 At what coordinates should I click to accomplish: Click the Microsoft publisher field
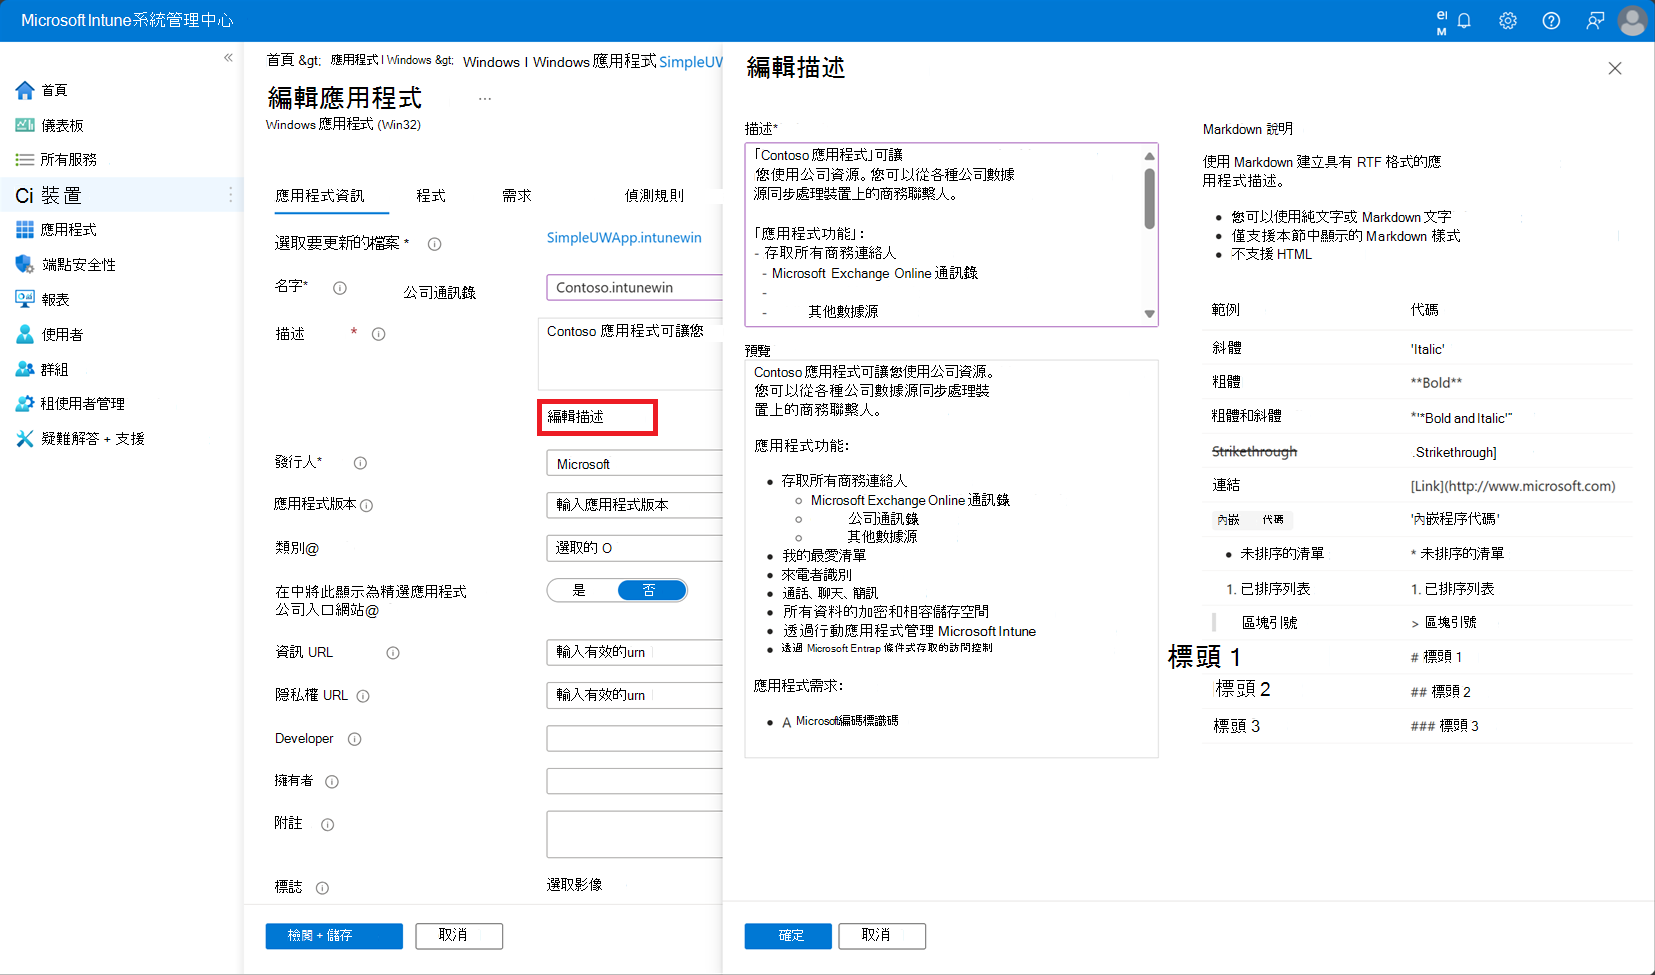pyautogui.click(x=635, y=464)
